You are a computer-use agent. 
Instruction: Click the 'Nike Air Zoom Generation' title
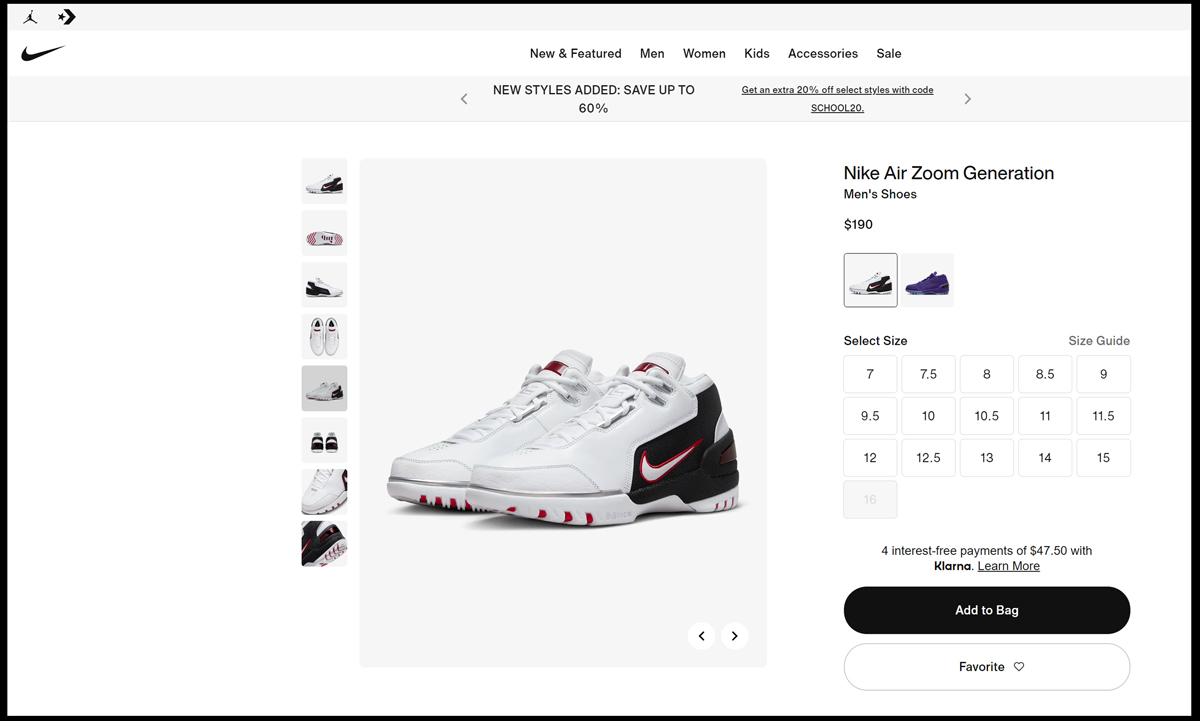click(949, 173)
